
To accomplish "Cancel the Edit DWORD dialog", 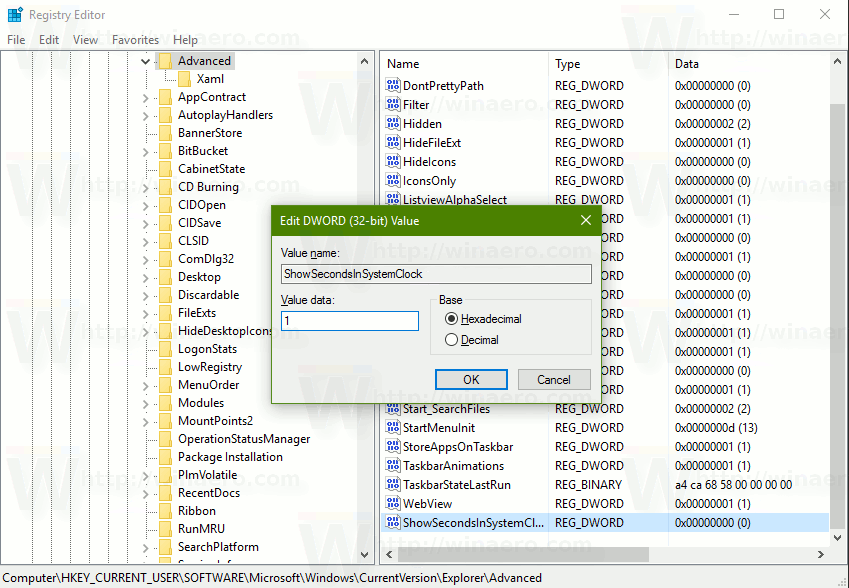I will click(x=554, y=379).
